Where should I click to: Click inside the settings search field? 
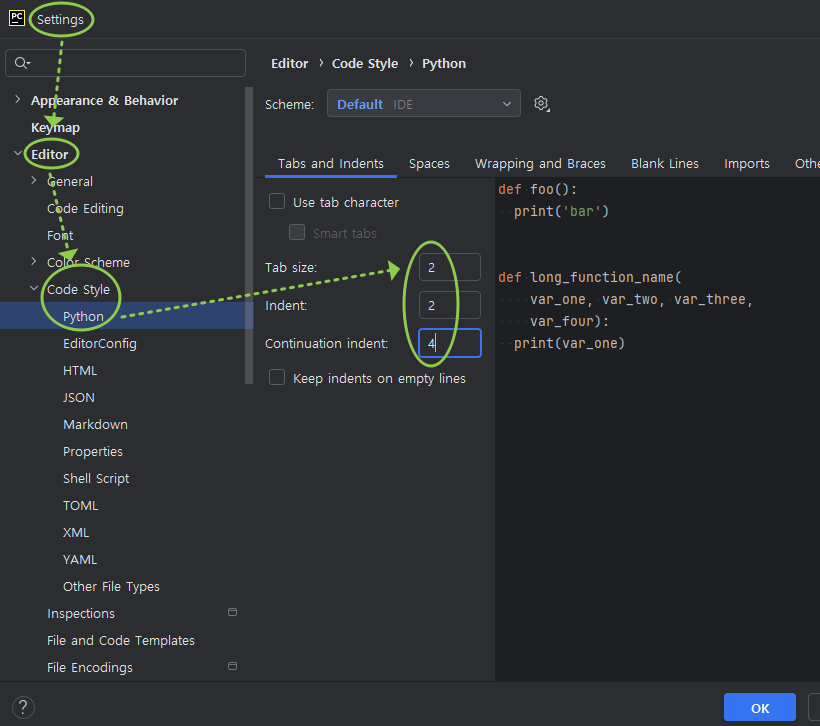click(x=126, y=63)
